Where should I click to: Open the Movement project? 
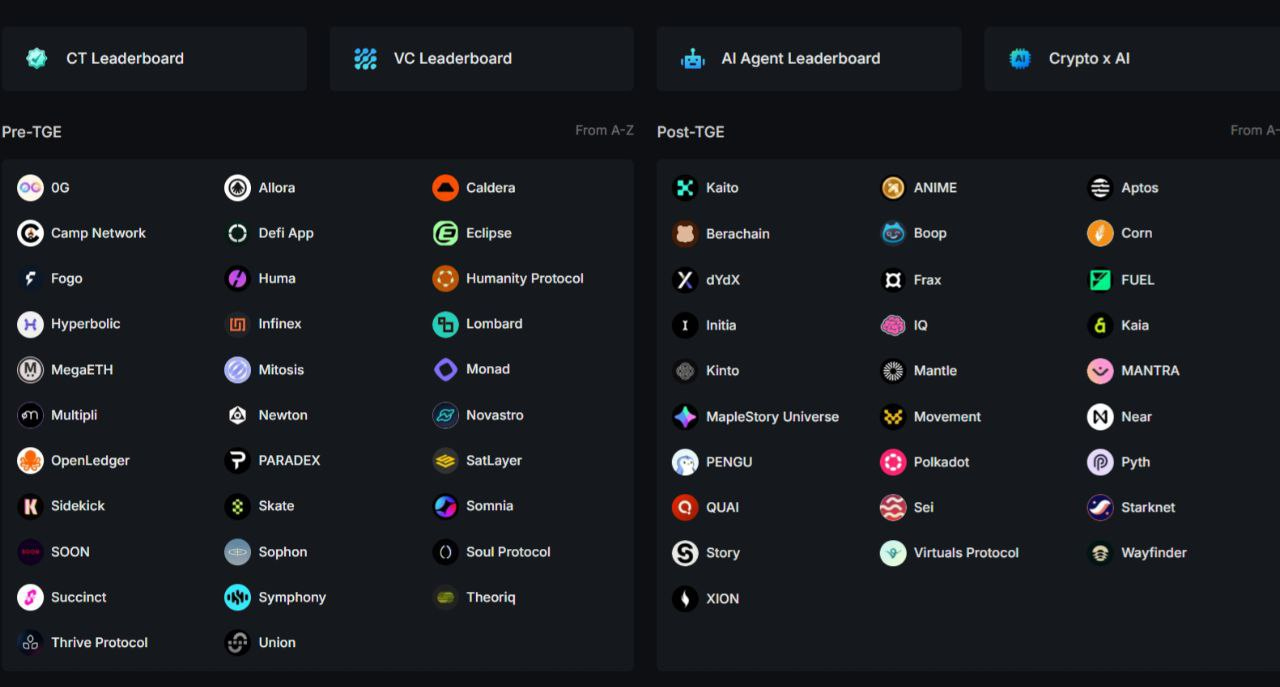931,417
